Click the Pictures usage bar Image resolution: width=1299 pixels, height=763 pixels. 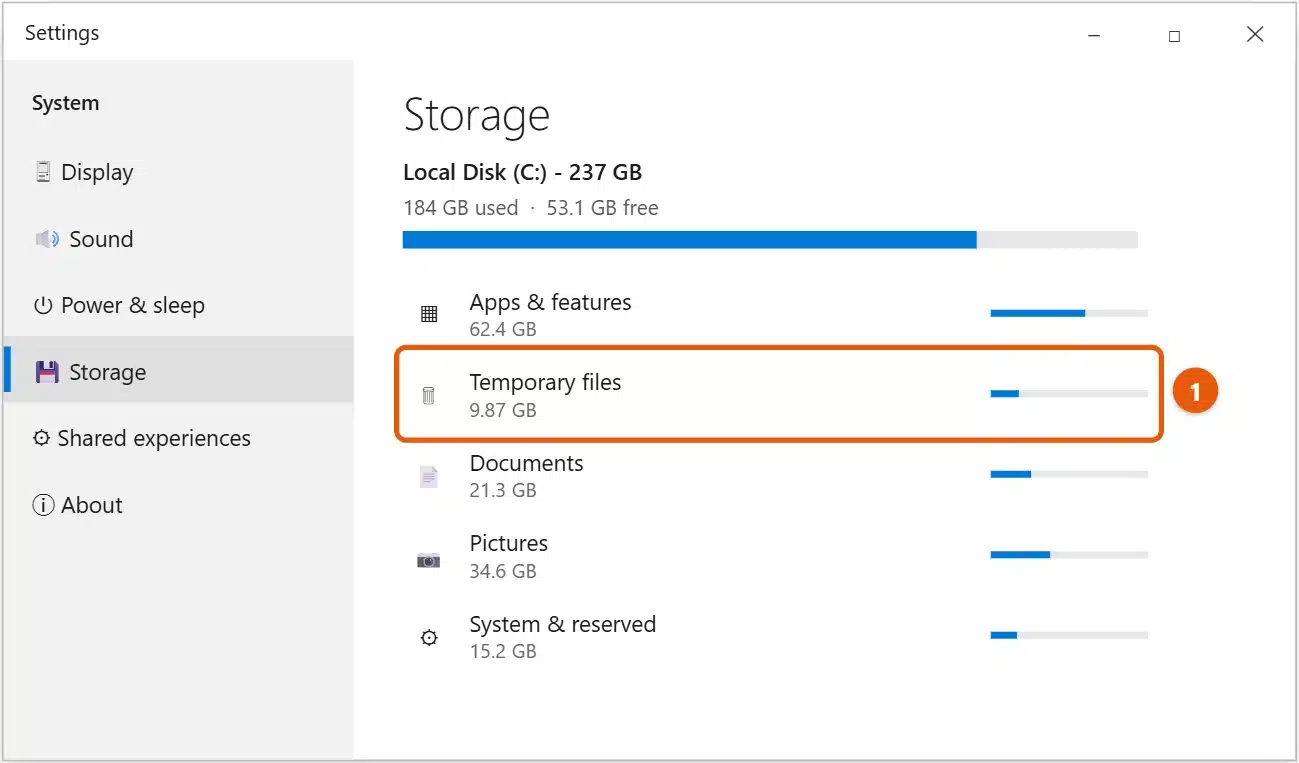coord(1069,554)
